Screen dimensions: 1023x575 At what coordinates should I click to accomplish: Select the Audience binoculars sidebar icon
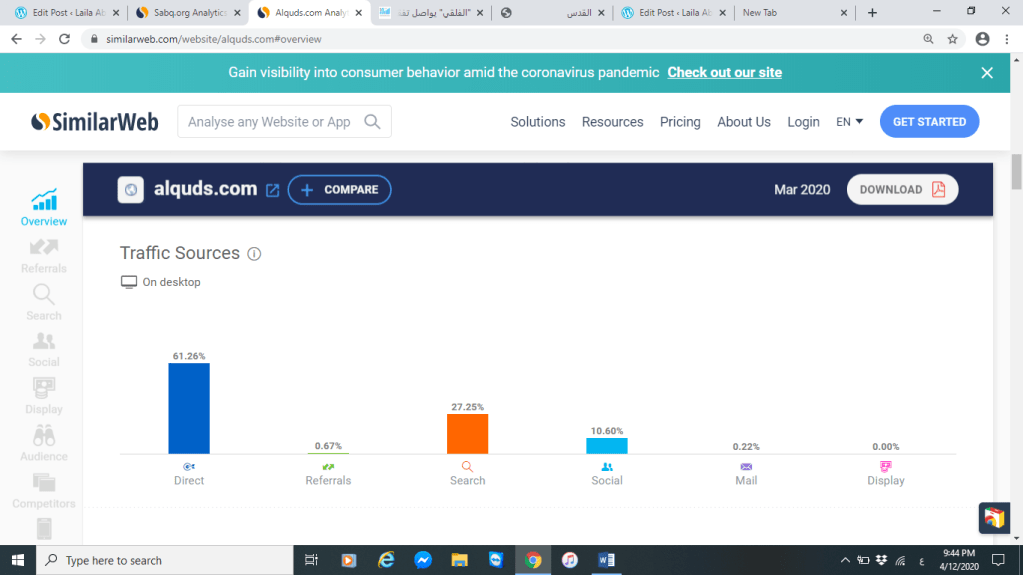(x=44, y=442)
